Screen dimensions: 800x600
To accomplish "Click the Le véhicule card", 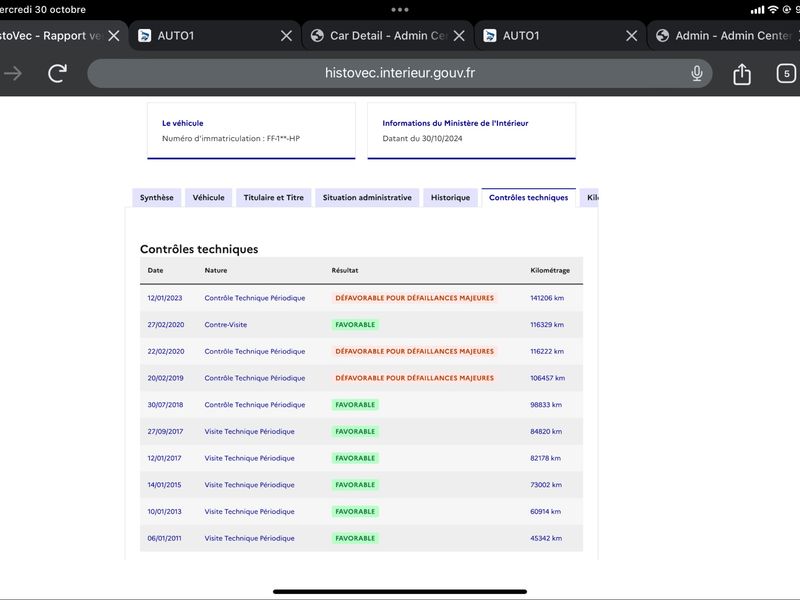I will pyautogui.click(x=252, y=131).
